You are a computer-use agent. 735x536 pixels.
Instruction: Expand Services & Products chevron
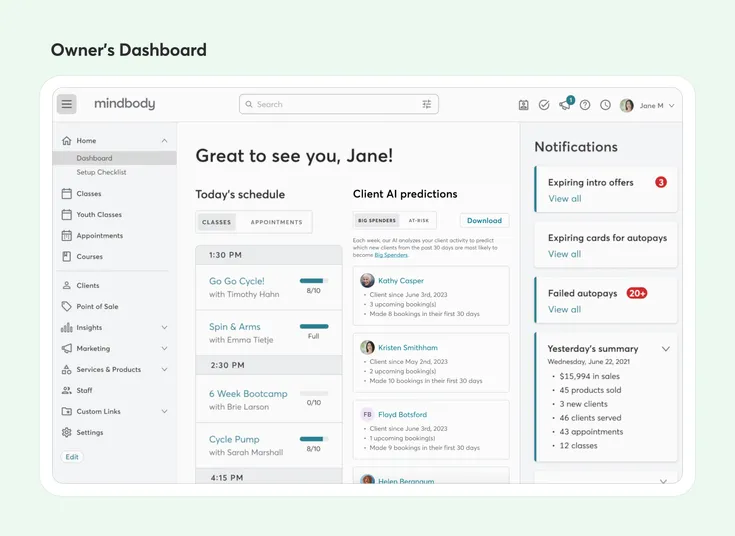click(165, 370)
